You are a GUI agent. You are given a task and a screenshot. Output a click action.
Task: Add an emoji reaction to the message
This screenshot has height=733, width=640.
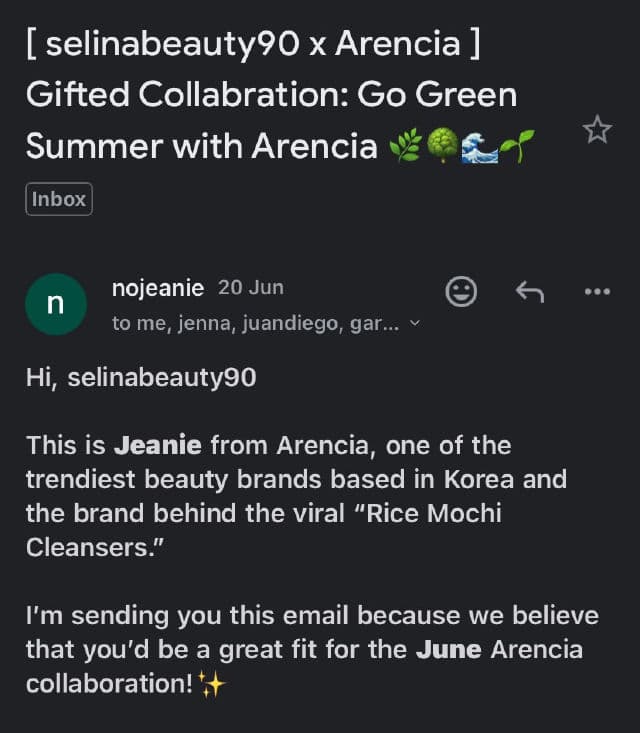click(460, 292)
